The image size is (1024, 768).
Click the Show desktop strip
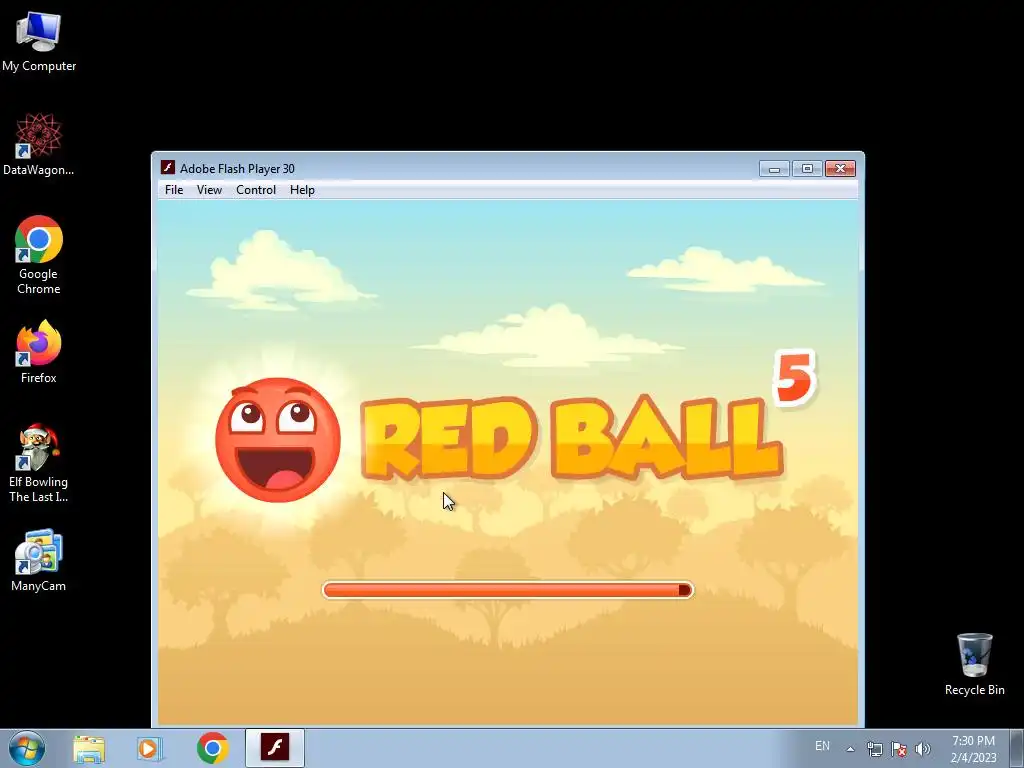(1016, 748)
